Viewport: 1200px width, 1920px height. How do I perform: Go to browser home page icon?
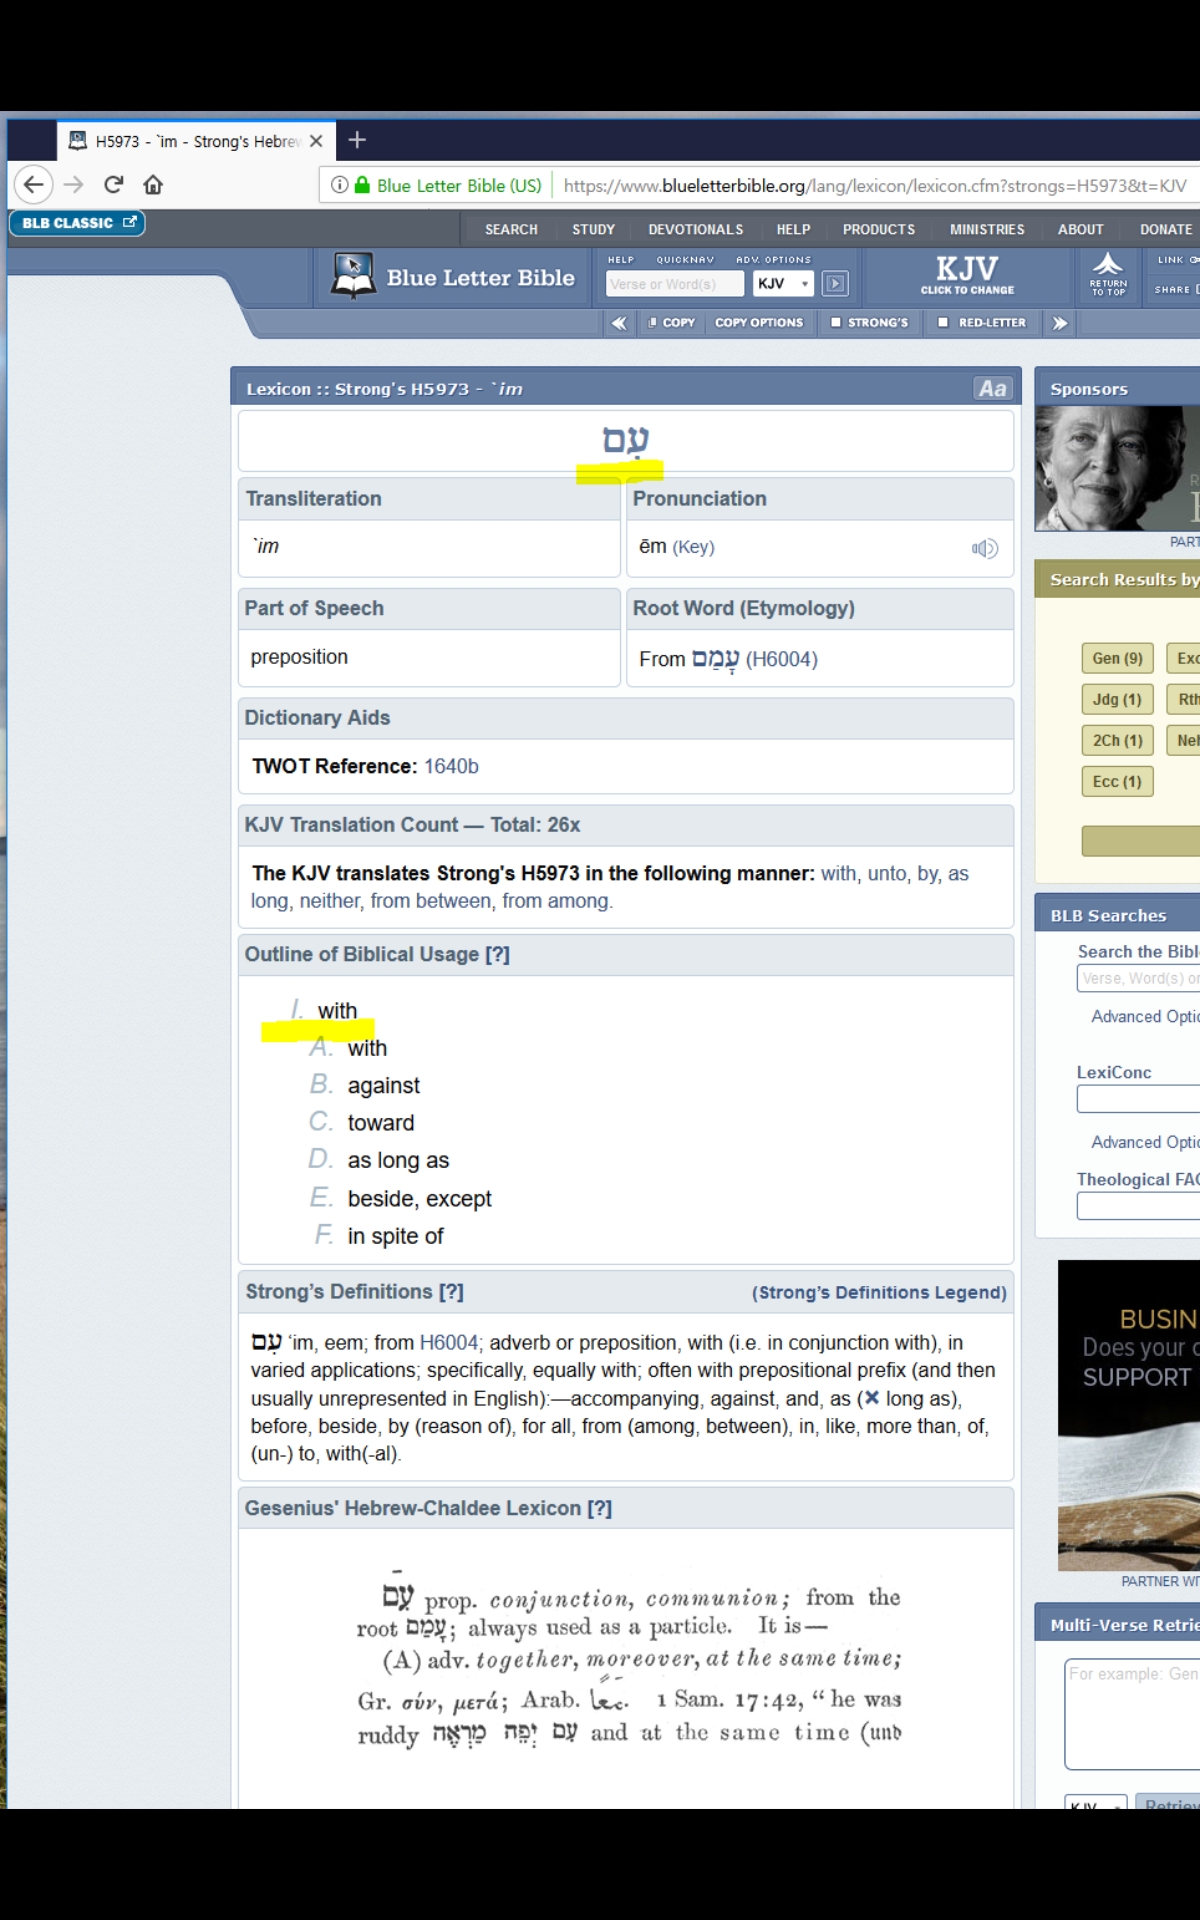click(x=153, y=185)
